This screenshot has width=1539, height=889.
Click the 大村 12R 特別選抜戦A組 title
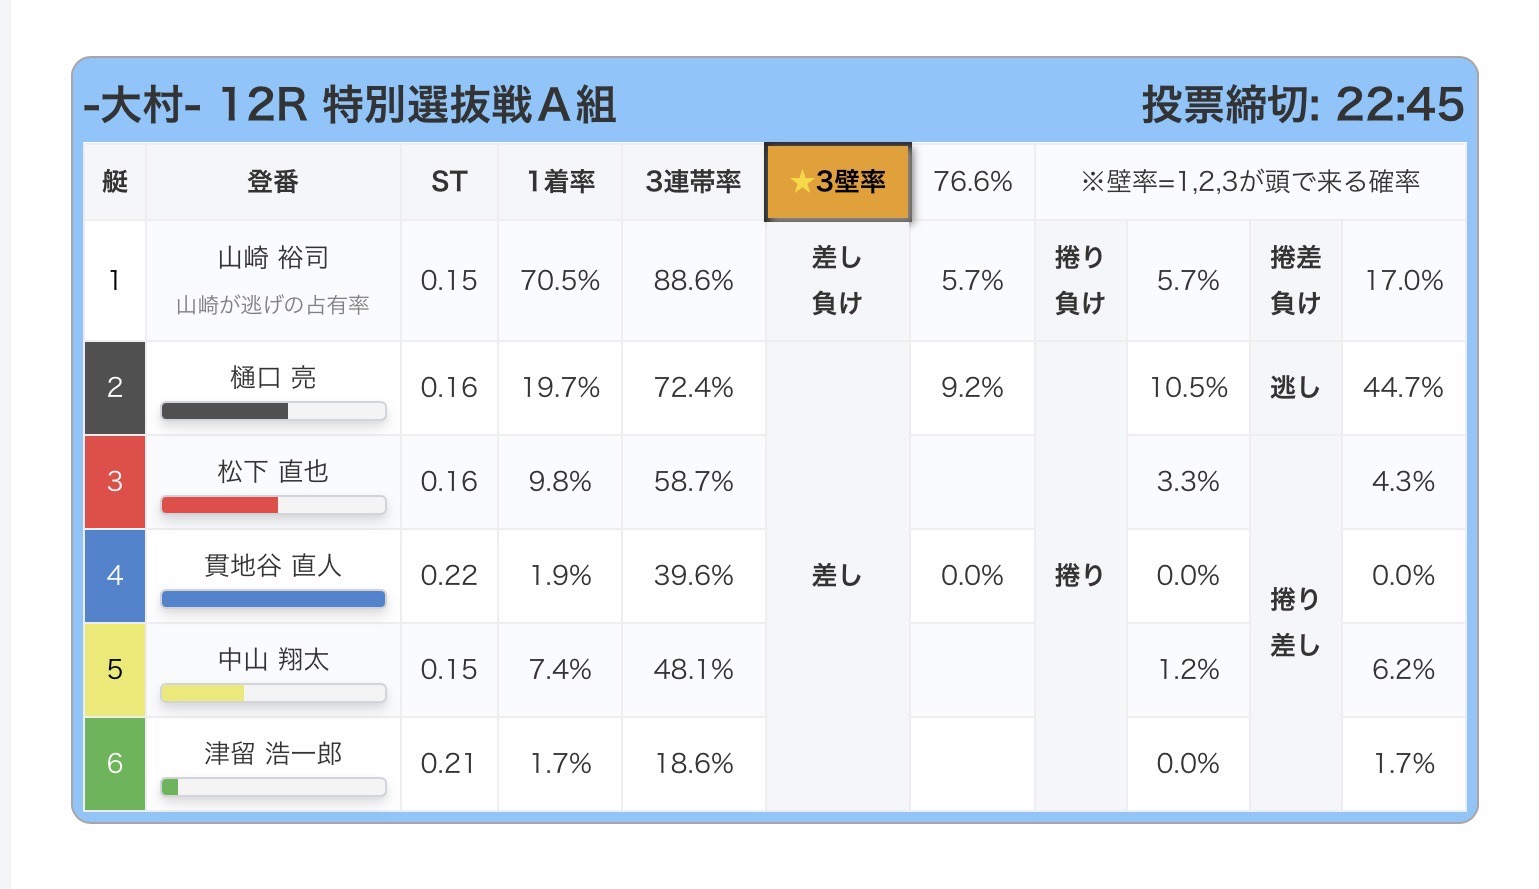(349, 104)
